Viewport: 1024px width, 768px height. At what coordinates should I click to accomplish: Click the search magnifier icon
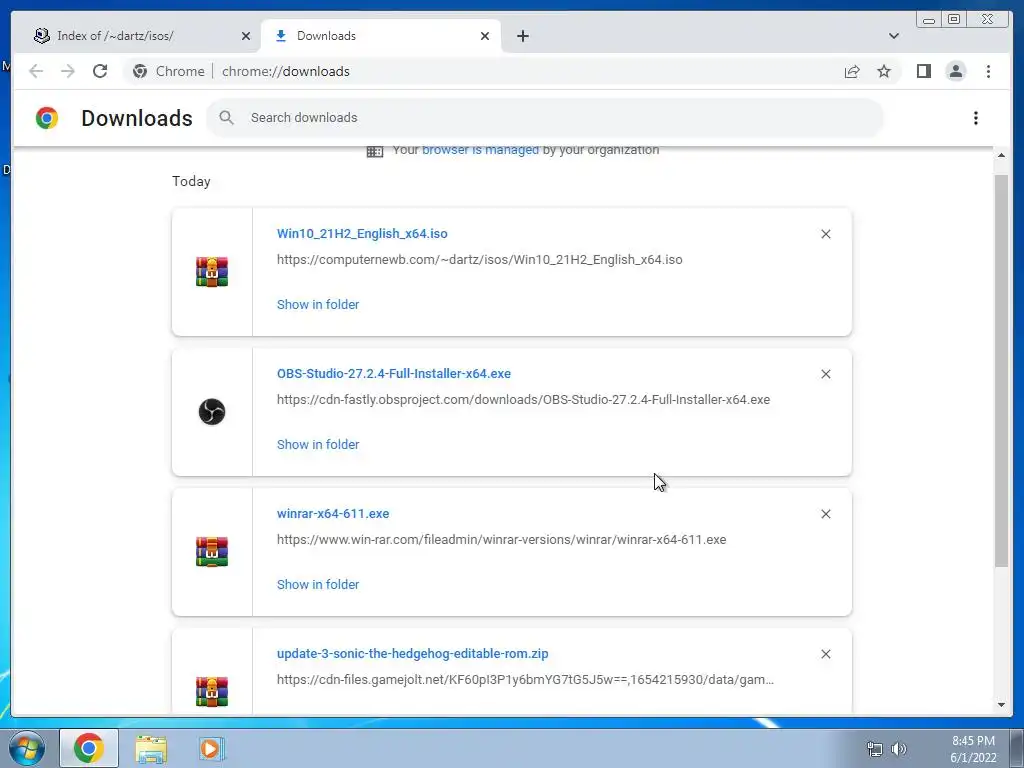227,118
